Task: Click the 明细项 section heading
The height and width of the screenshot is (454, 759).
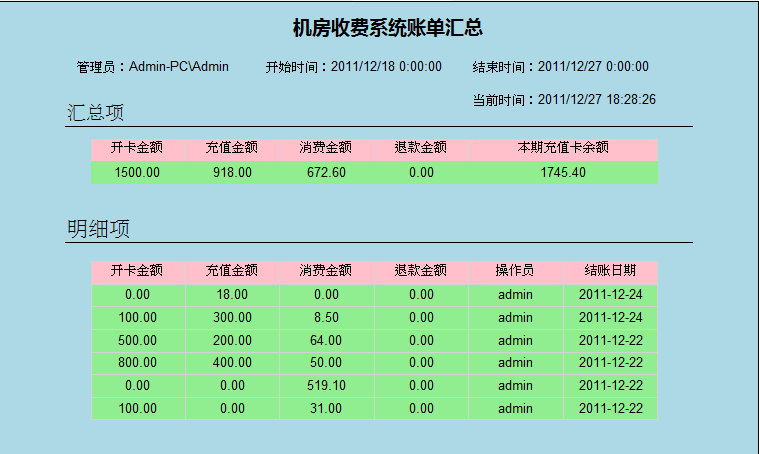Action: [x=98, y=228]
